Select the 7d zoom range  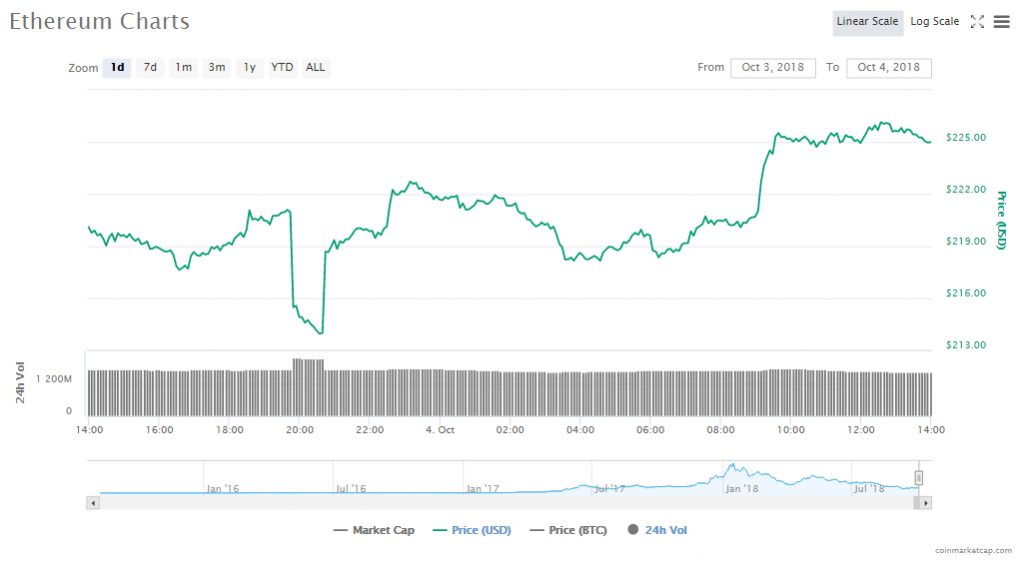click(x=150, y=68)
